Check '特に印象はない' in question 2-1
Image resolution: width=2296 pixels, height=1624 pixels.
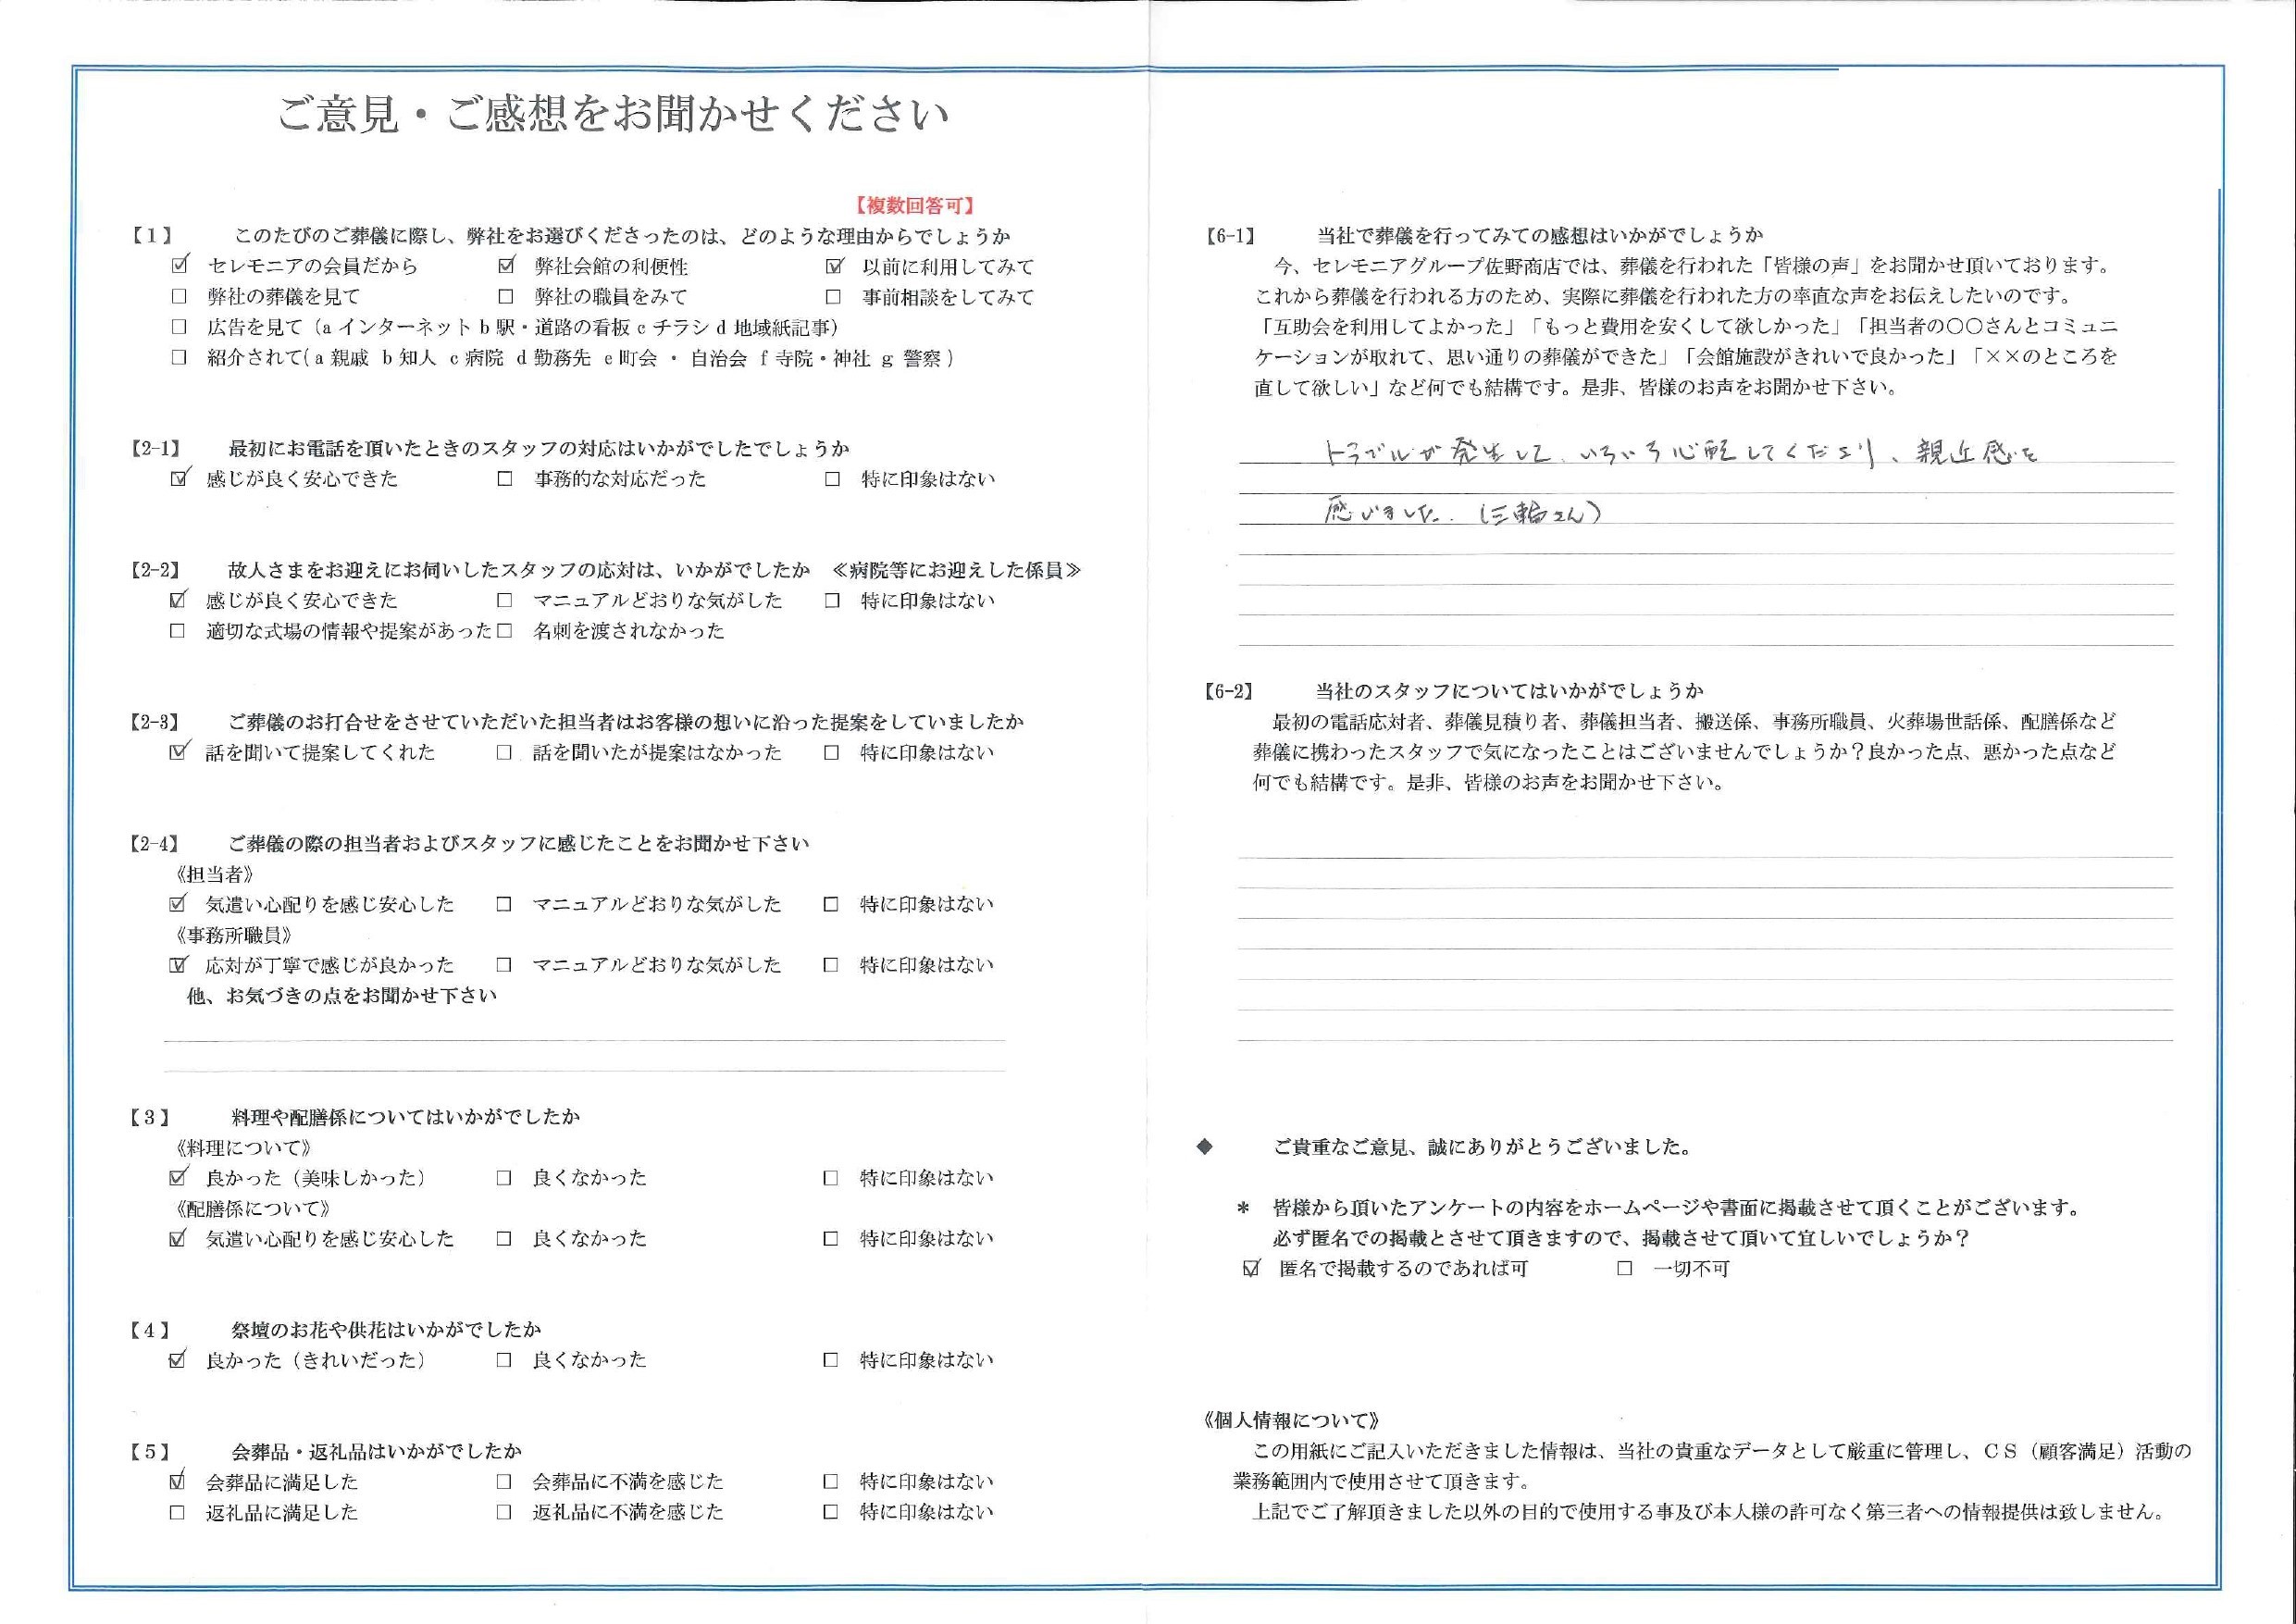click(x=833, y=479)
